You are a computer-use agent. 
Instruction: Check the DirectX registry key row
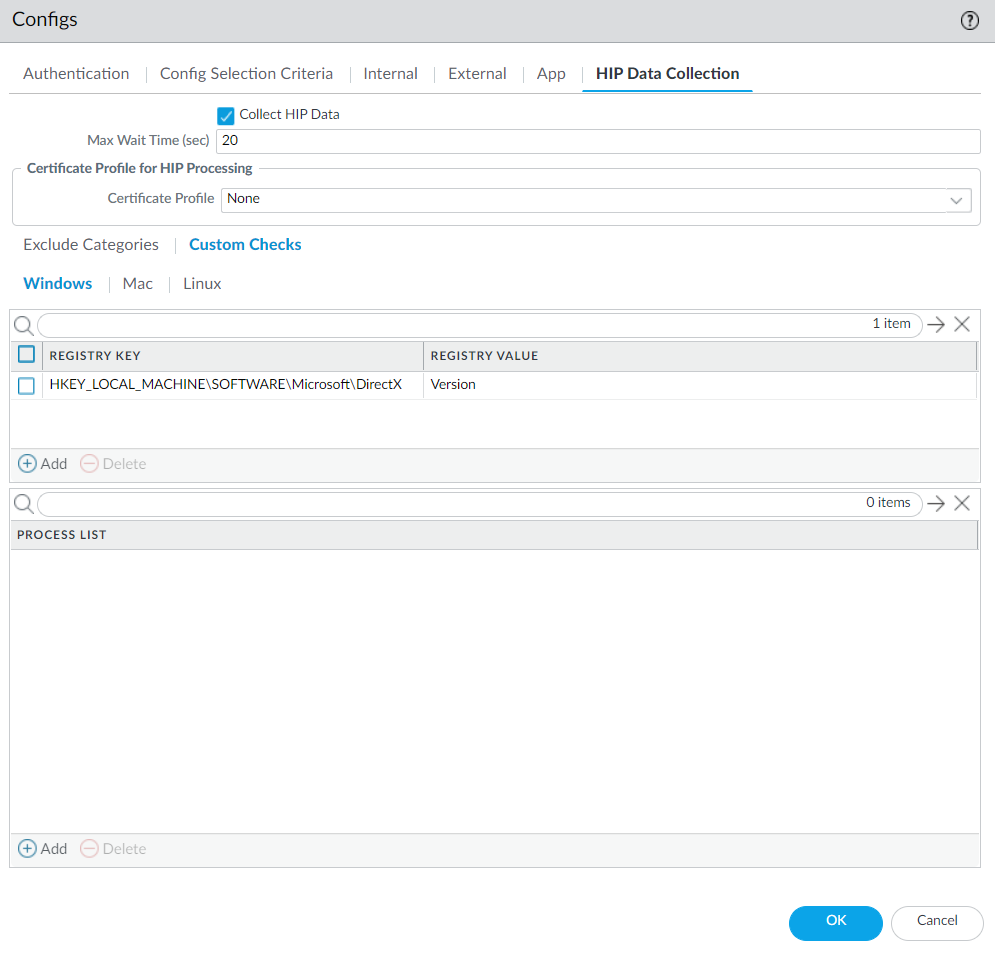click(27, 385)
